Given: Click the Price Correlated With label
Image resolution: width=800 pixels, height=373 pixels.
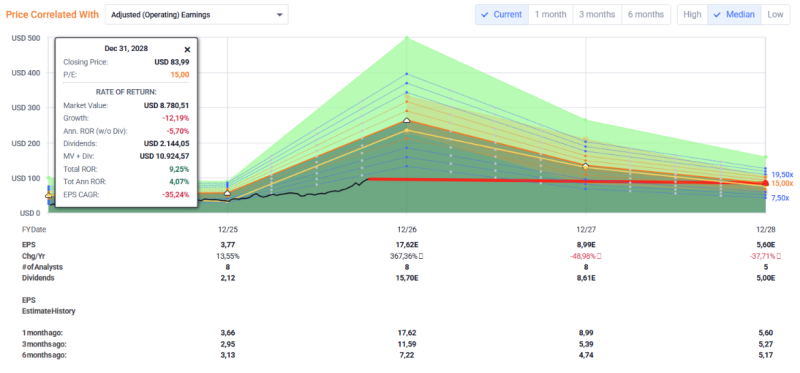Looking at the screenshot, I should point(53,14).
